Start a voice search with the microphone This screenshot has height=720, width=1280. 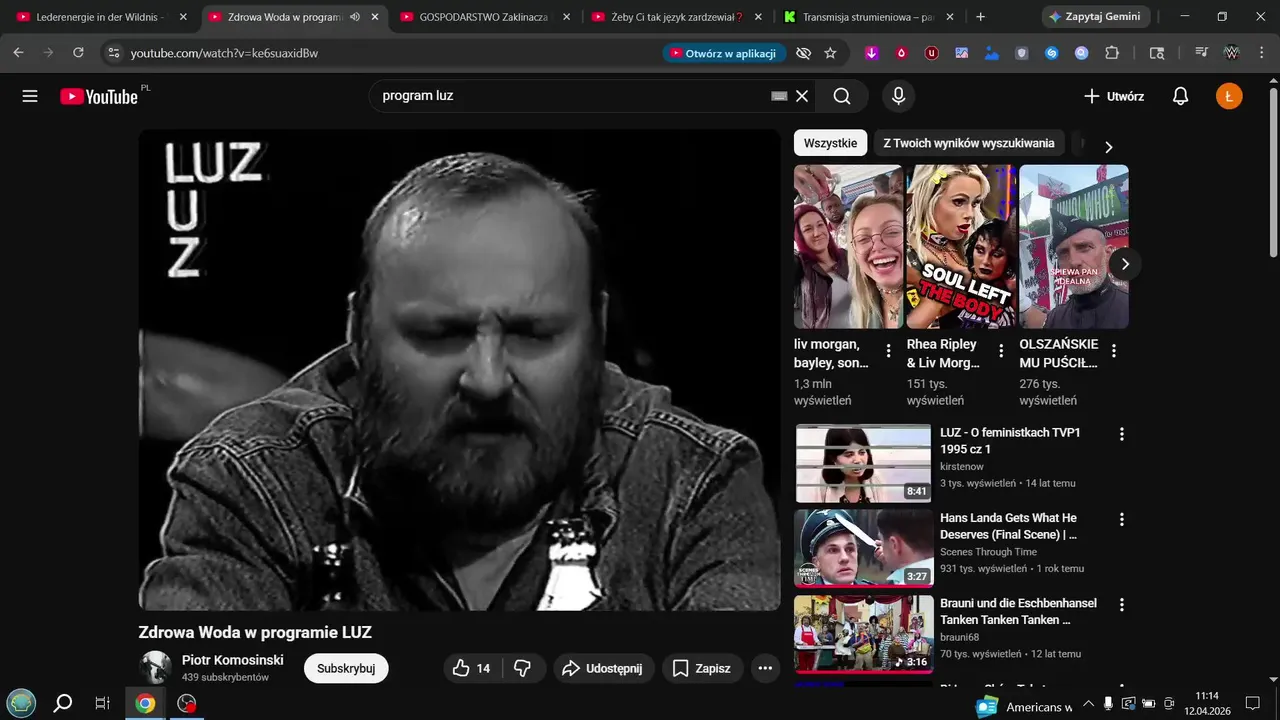pyautogui.click(x=898, y=96)
